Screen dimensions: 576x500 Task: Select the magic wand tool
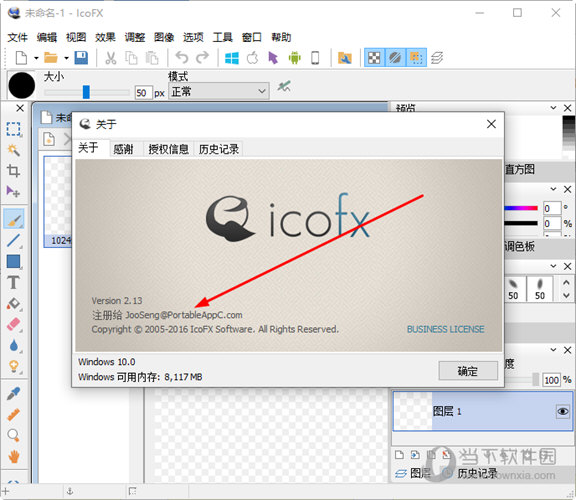14,150
